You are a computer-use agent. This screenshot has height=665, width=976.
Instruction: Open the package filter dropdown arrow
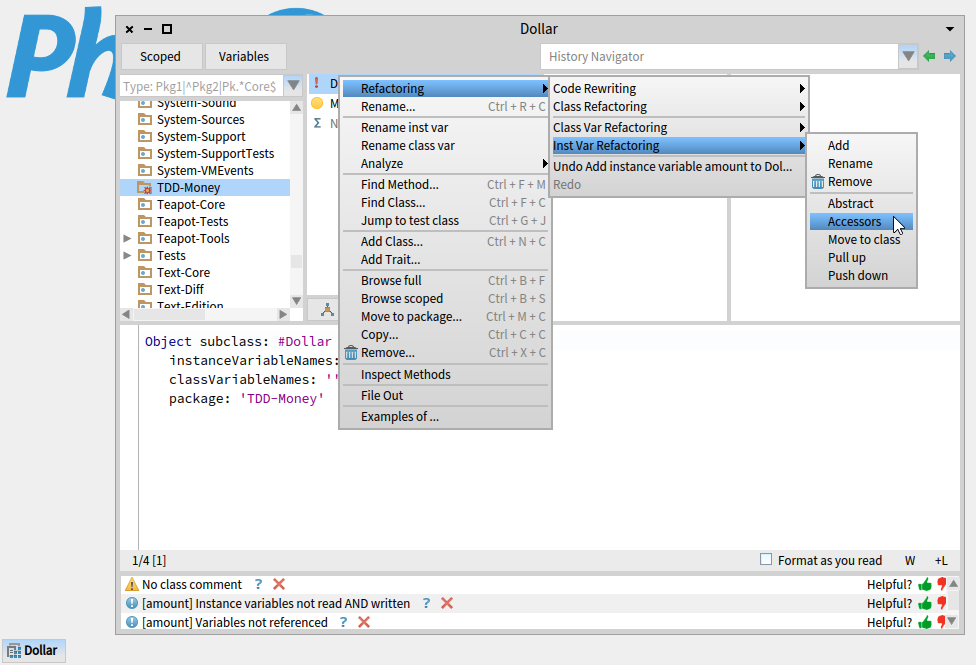pos(294,85)
